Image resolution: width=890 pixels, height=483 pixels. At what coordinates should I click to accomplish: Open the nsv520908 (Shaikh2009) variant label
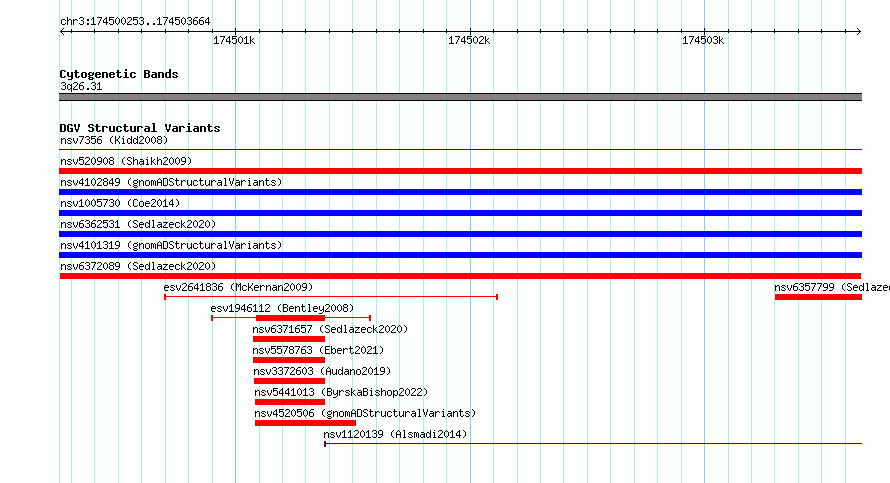pos(126,161)
